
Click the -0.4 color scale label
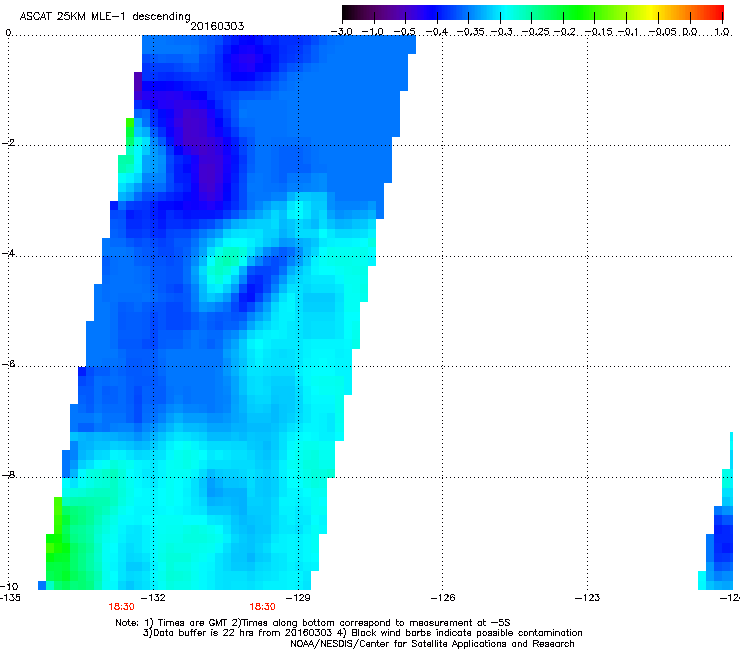coord(437,32)
